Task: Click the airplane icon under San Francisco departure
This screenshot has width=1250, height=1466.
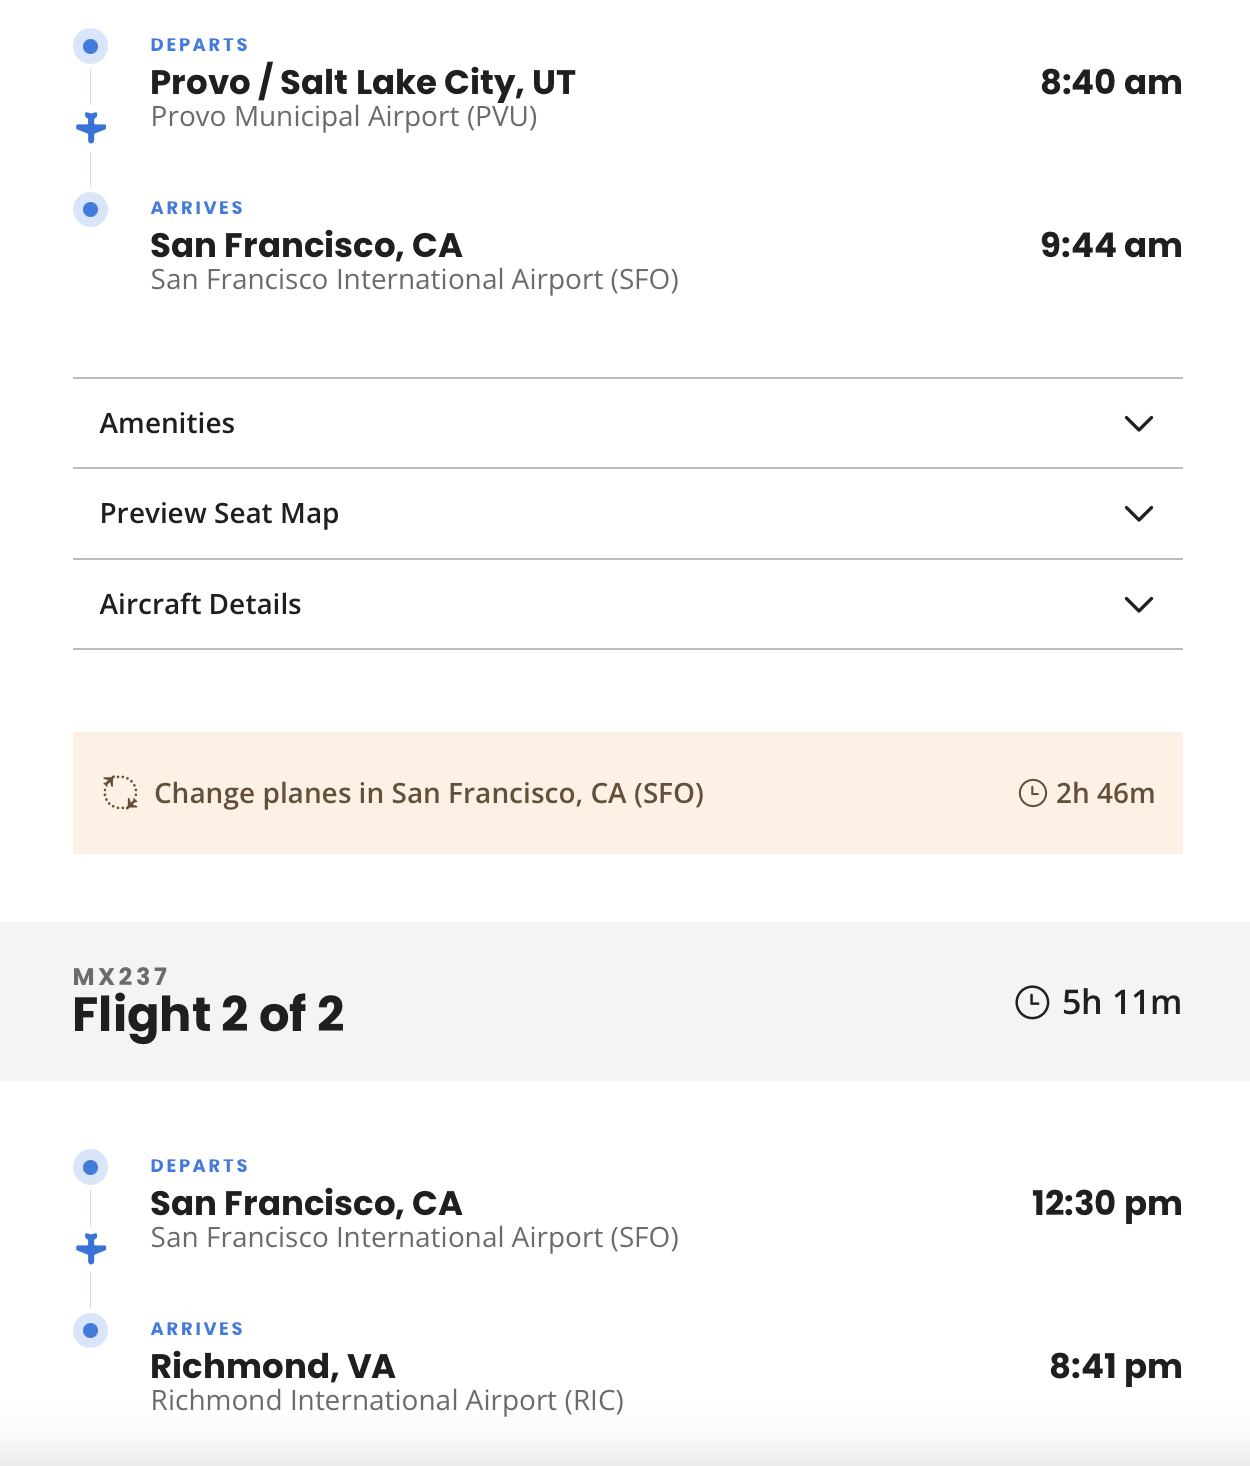Action: coord(91,1248)
